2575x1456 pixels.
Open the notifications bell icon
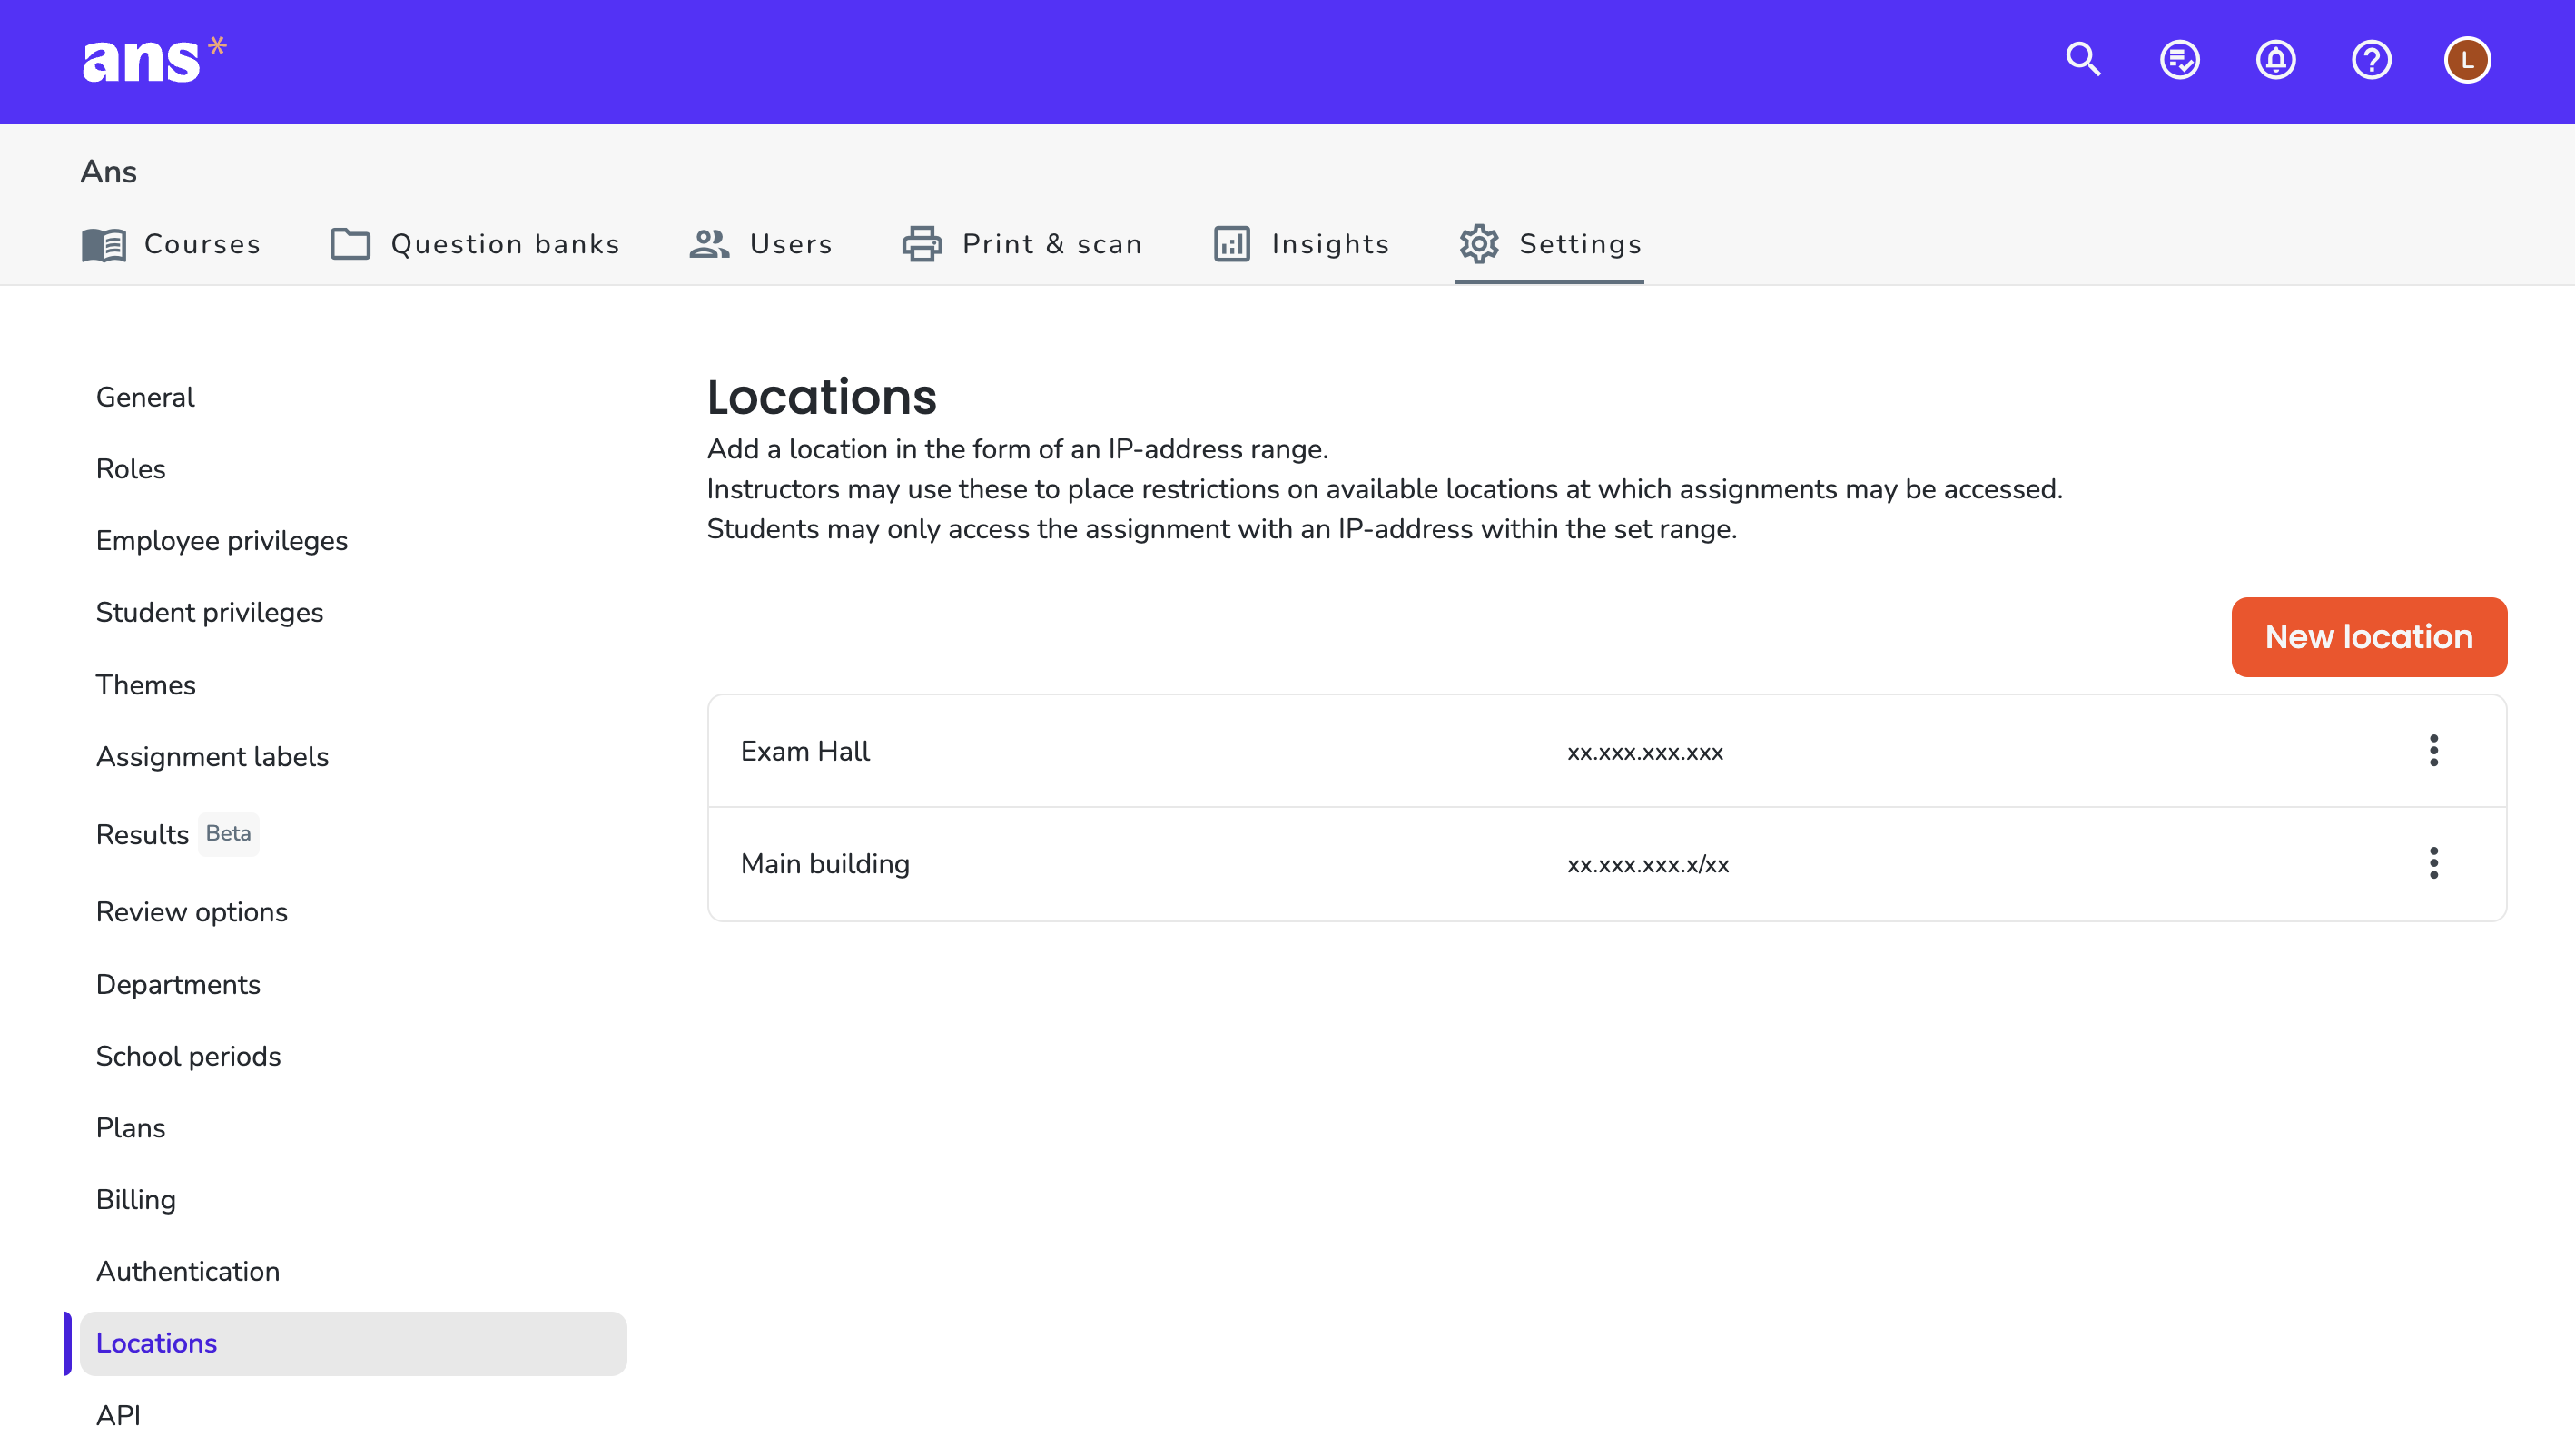click(x=2275, y=60)
